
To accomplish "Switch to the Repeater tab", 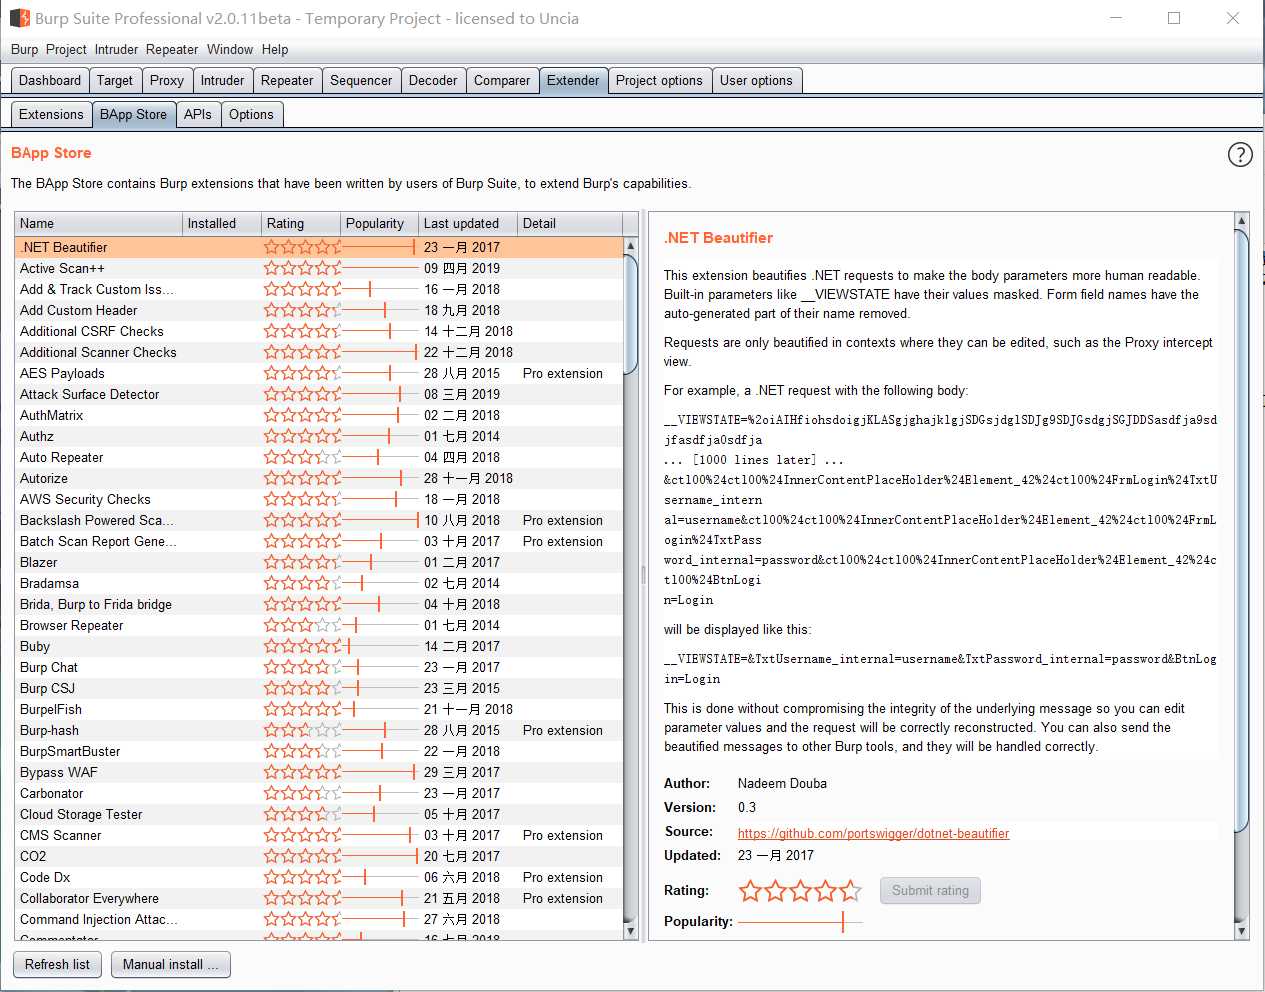I will pos(287,80).
